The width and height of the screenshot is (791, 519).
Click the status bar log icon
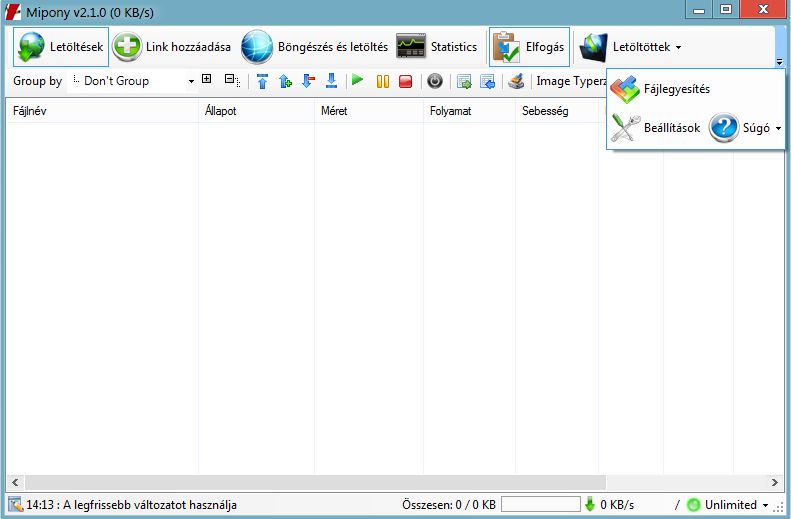tap(16, 504)
